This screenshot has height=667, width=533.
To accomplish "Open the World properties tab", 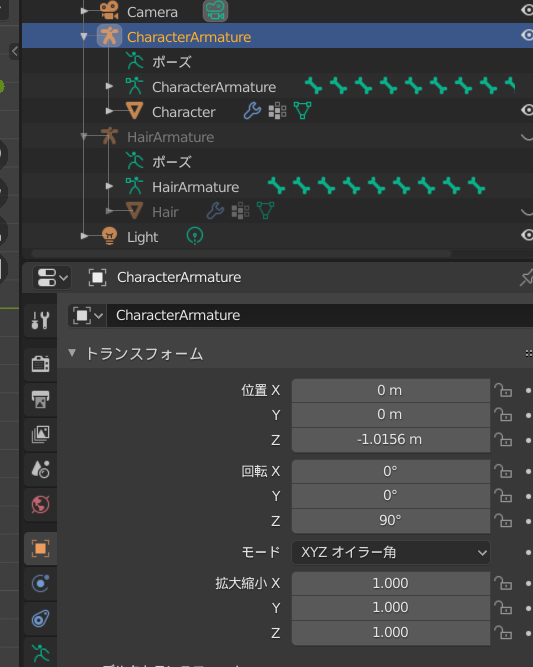I will [40, 505].
